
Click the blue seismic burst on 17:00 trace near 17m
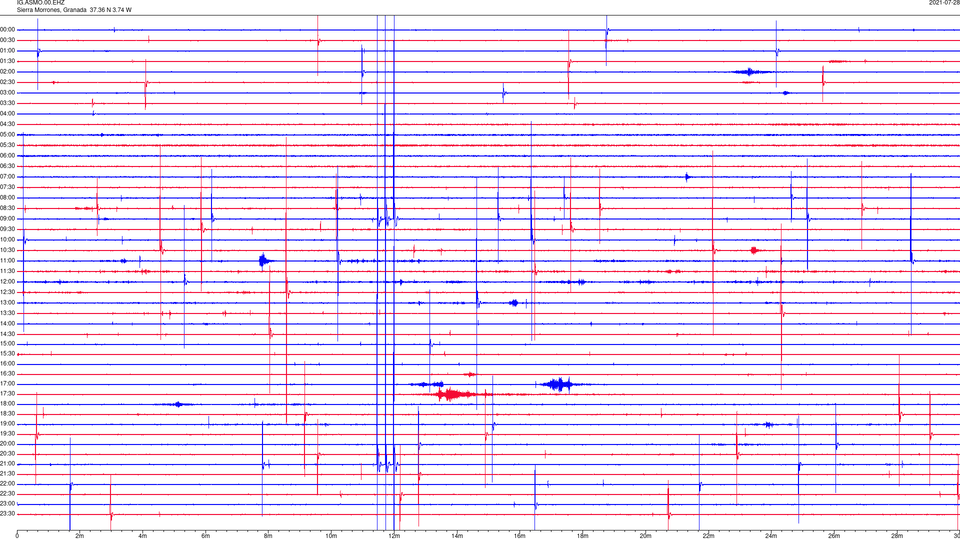tap(558, 384)
